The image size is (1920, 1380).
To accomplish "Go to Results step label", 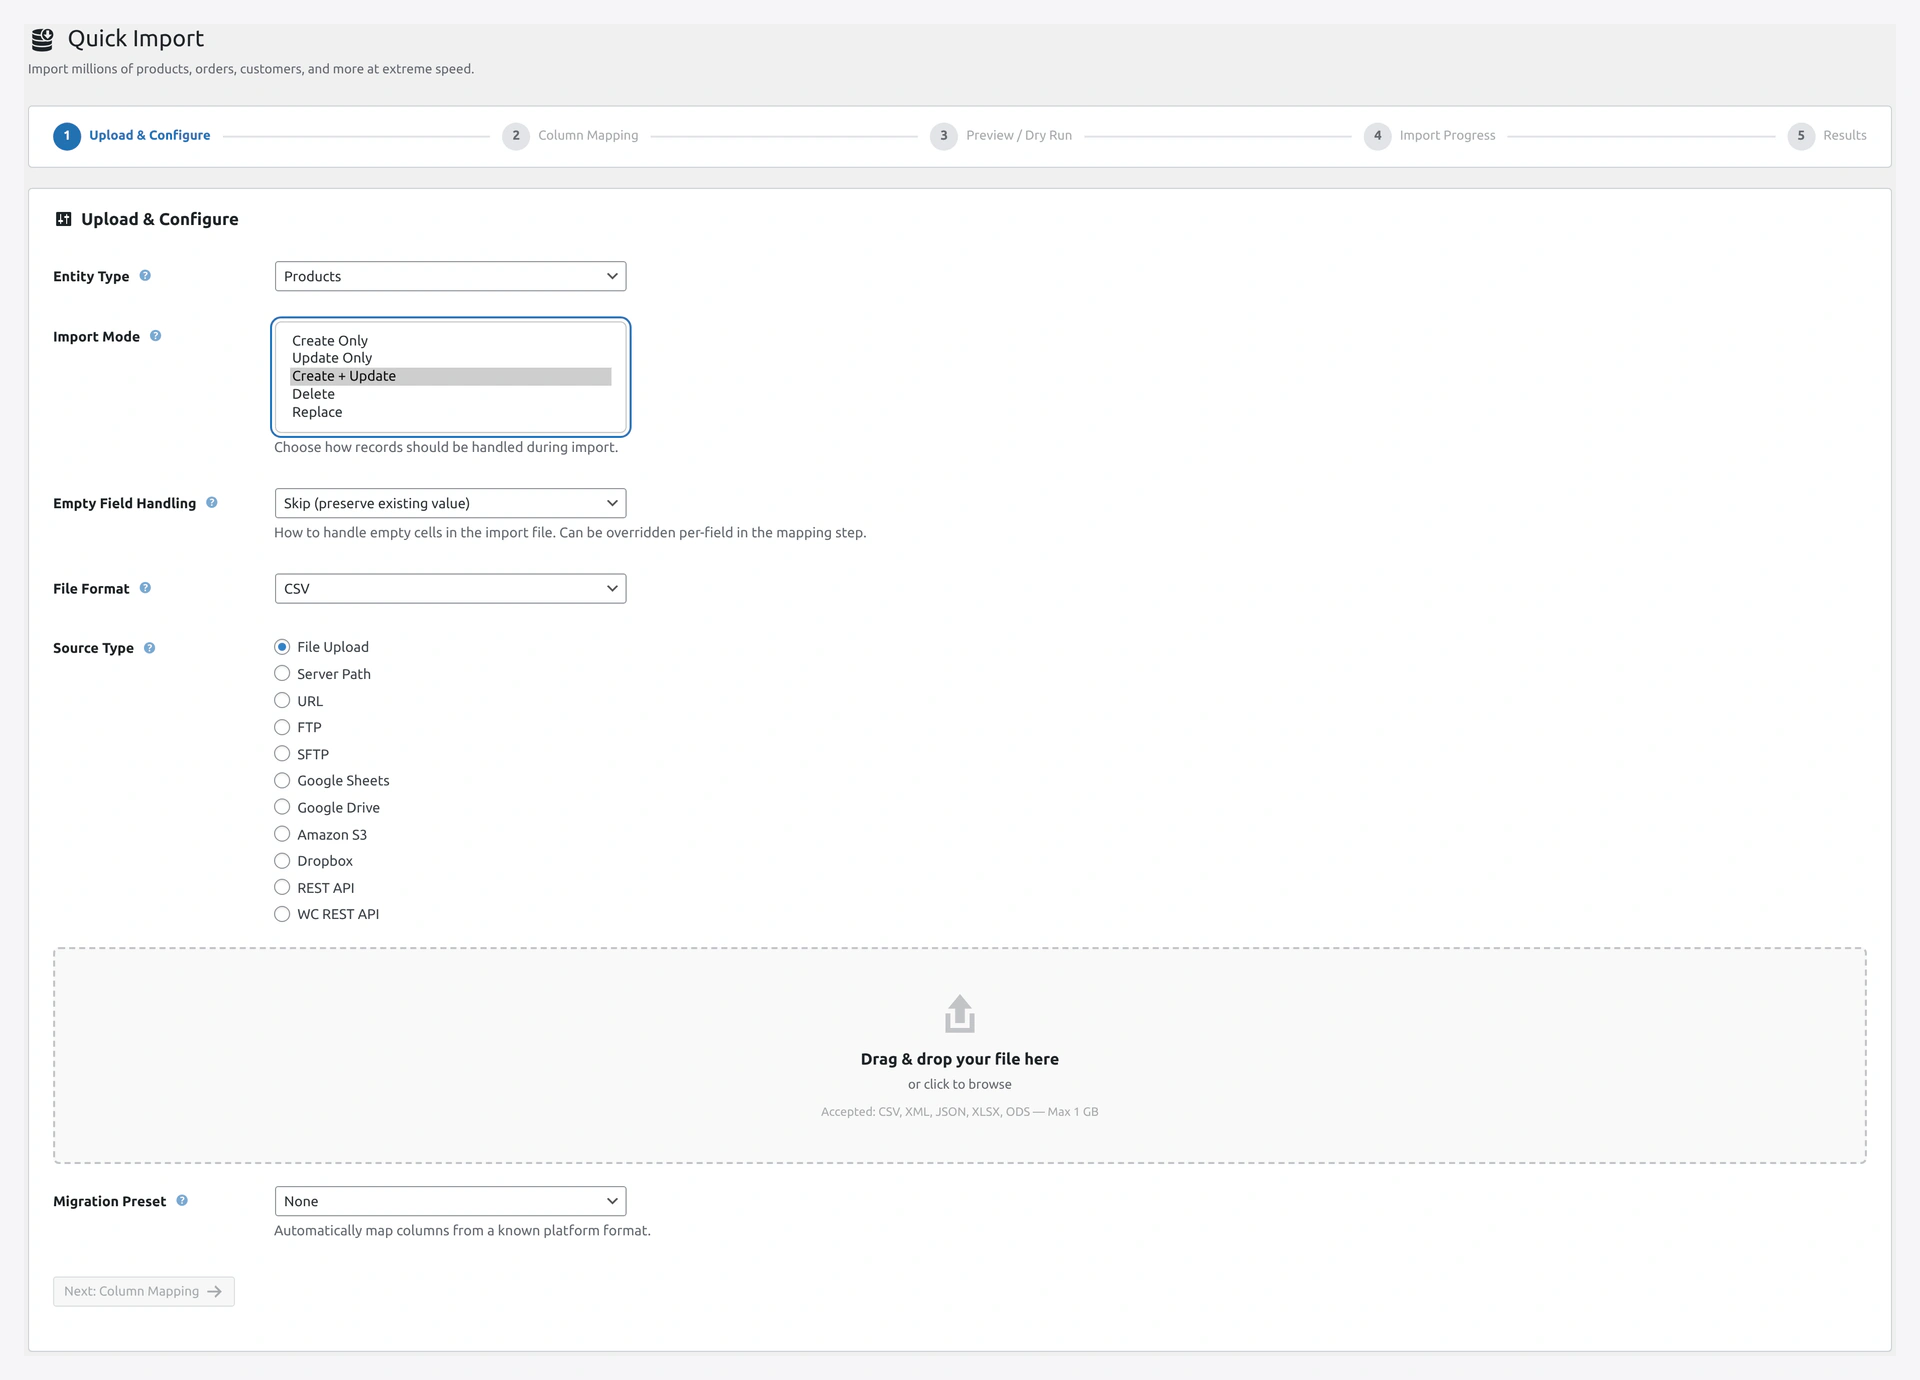I will (1844, 135).
